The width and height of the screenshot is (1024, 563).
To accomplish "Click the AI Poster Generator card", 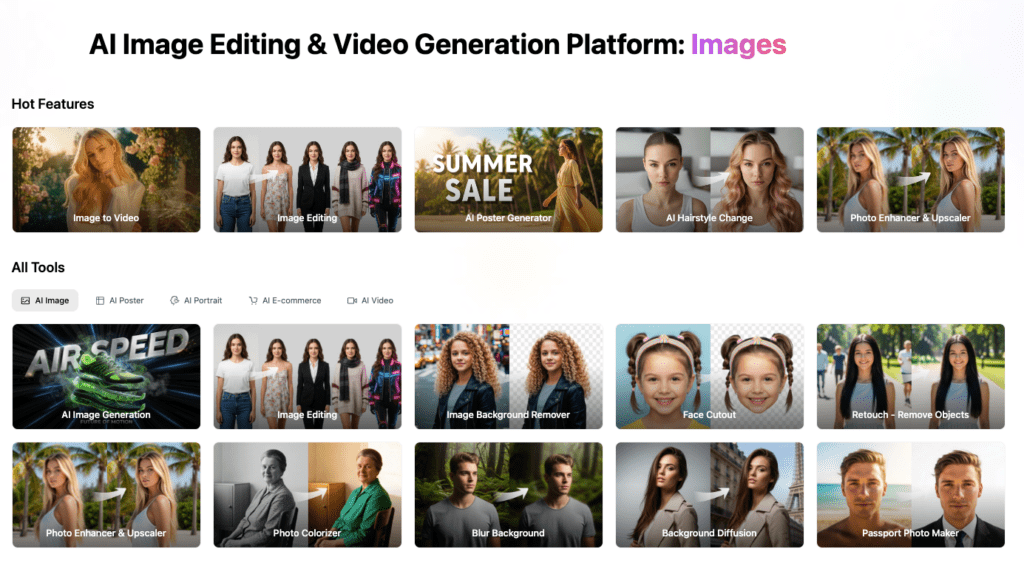I will click(508, 180).
